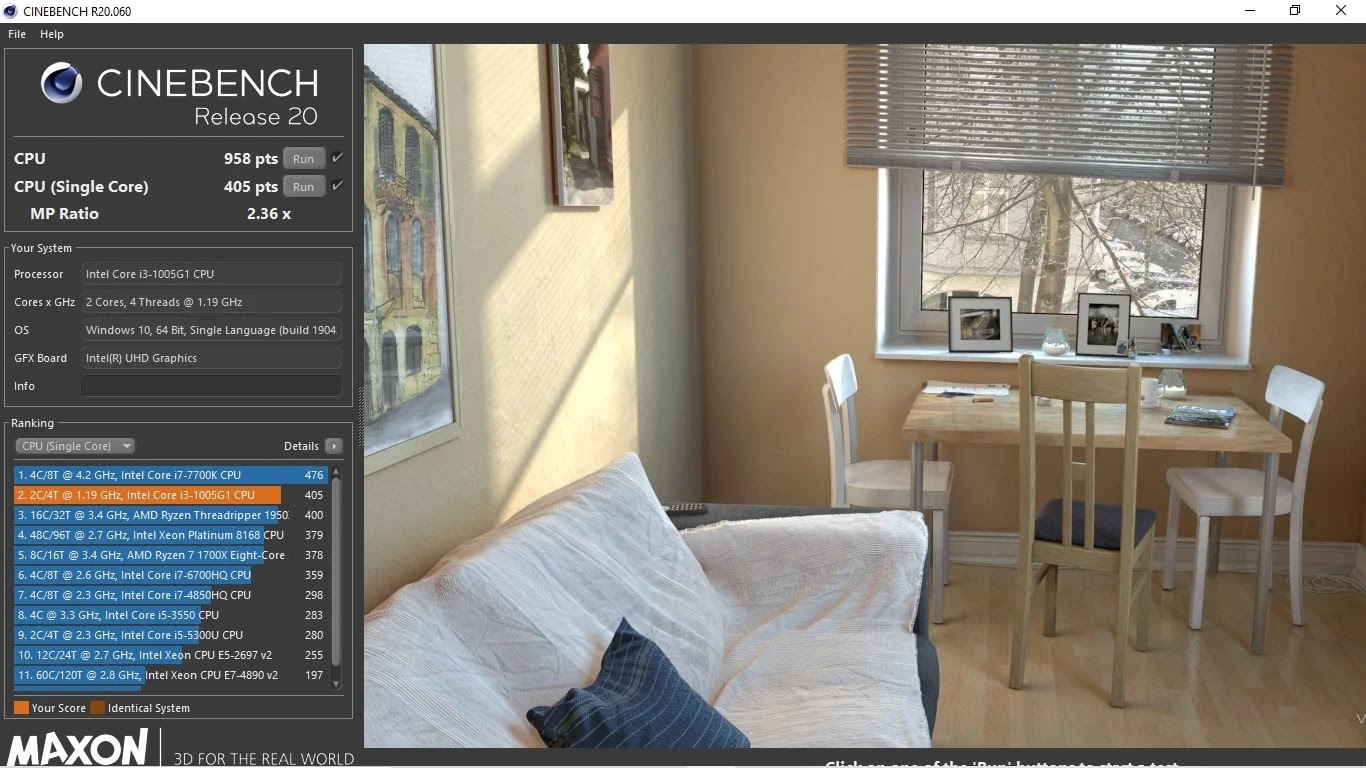Select ranking row Intel Core i7-4850HQ CPU
This screenshot has width=1366, height=768.
pyautogui.click(x=170, y=595)
